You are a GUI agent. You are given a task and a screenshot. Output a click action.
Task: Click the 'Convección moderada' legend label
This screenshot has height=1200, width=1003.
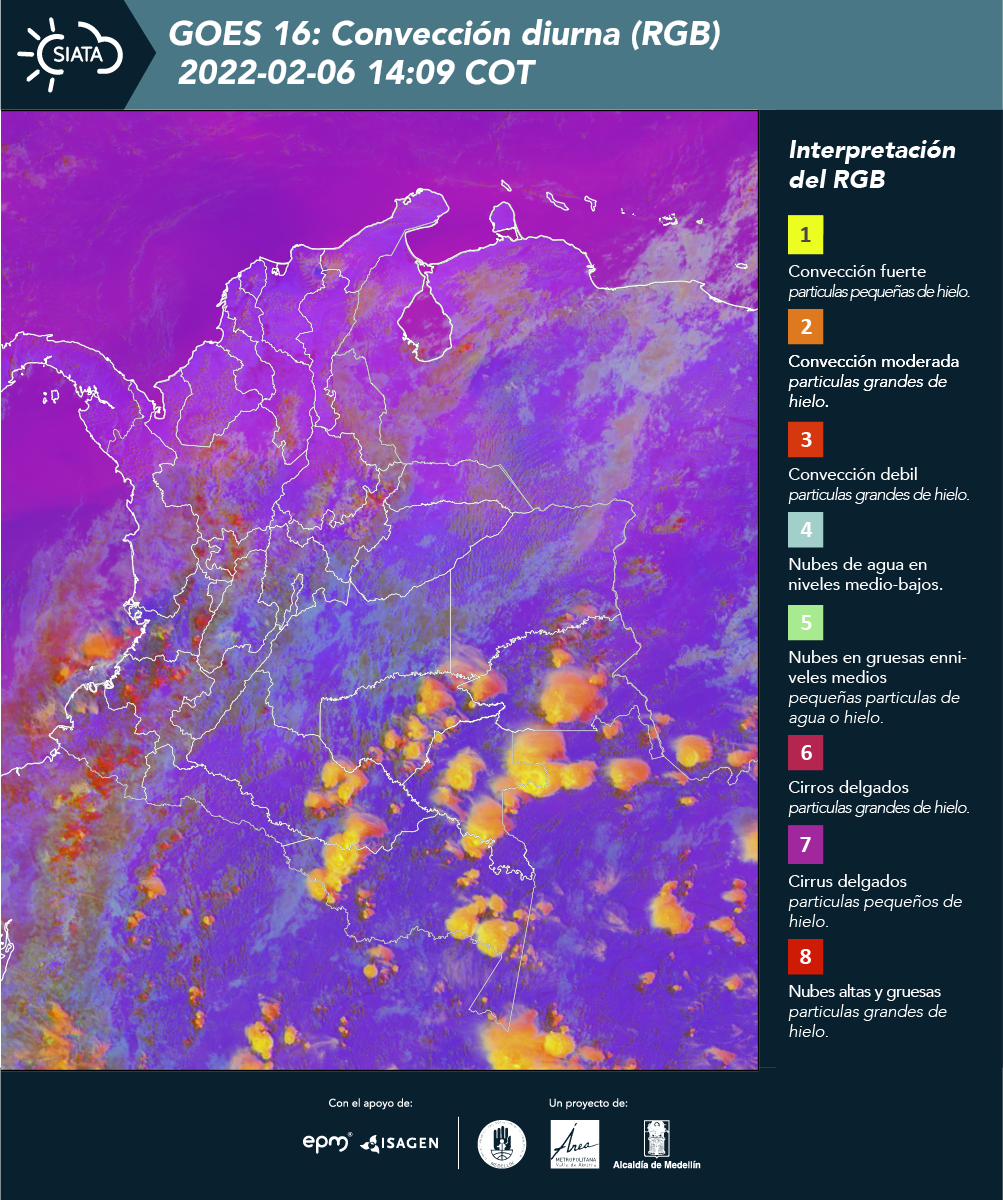pyautogui.click(x=874, y=361)
